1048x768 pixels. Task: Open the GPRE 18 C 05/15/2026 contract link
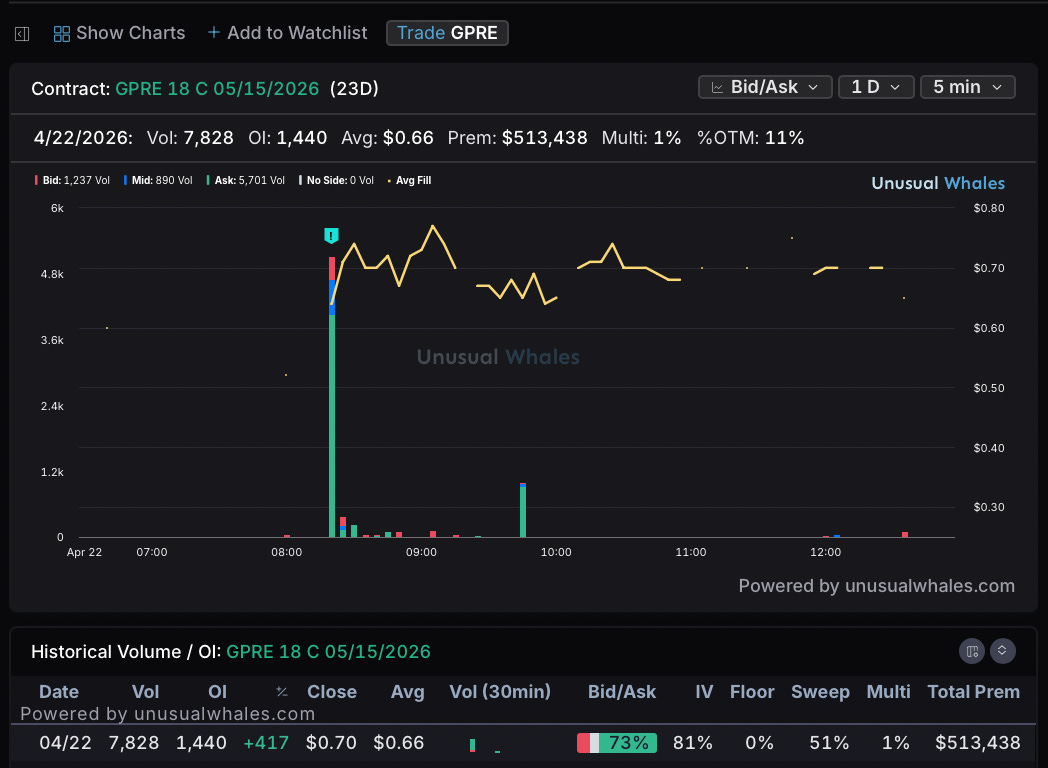click(x=217, y=89)
